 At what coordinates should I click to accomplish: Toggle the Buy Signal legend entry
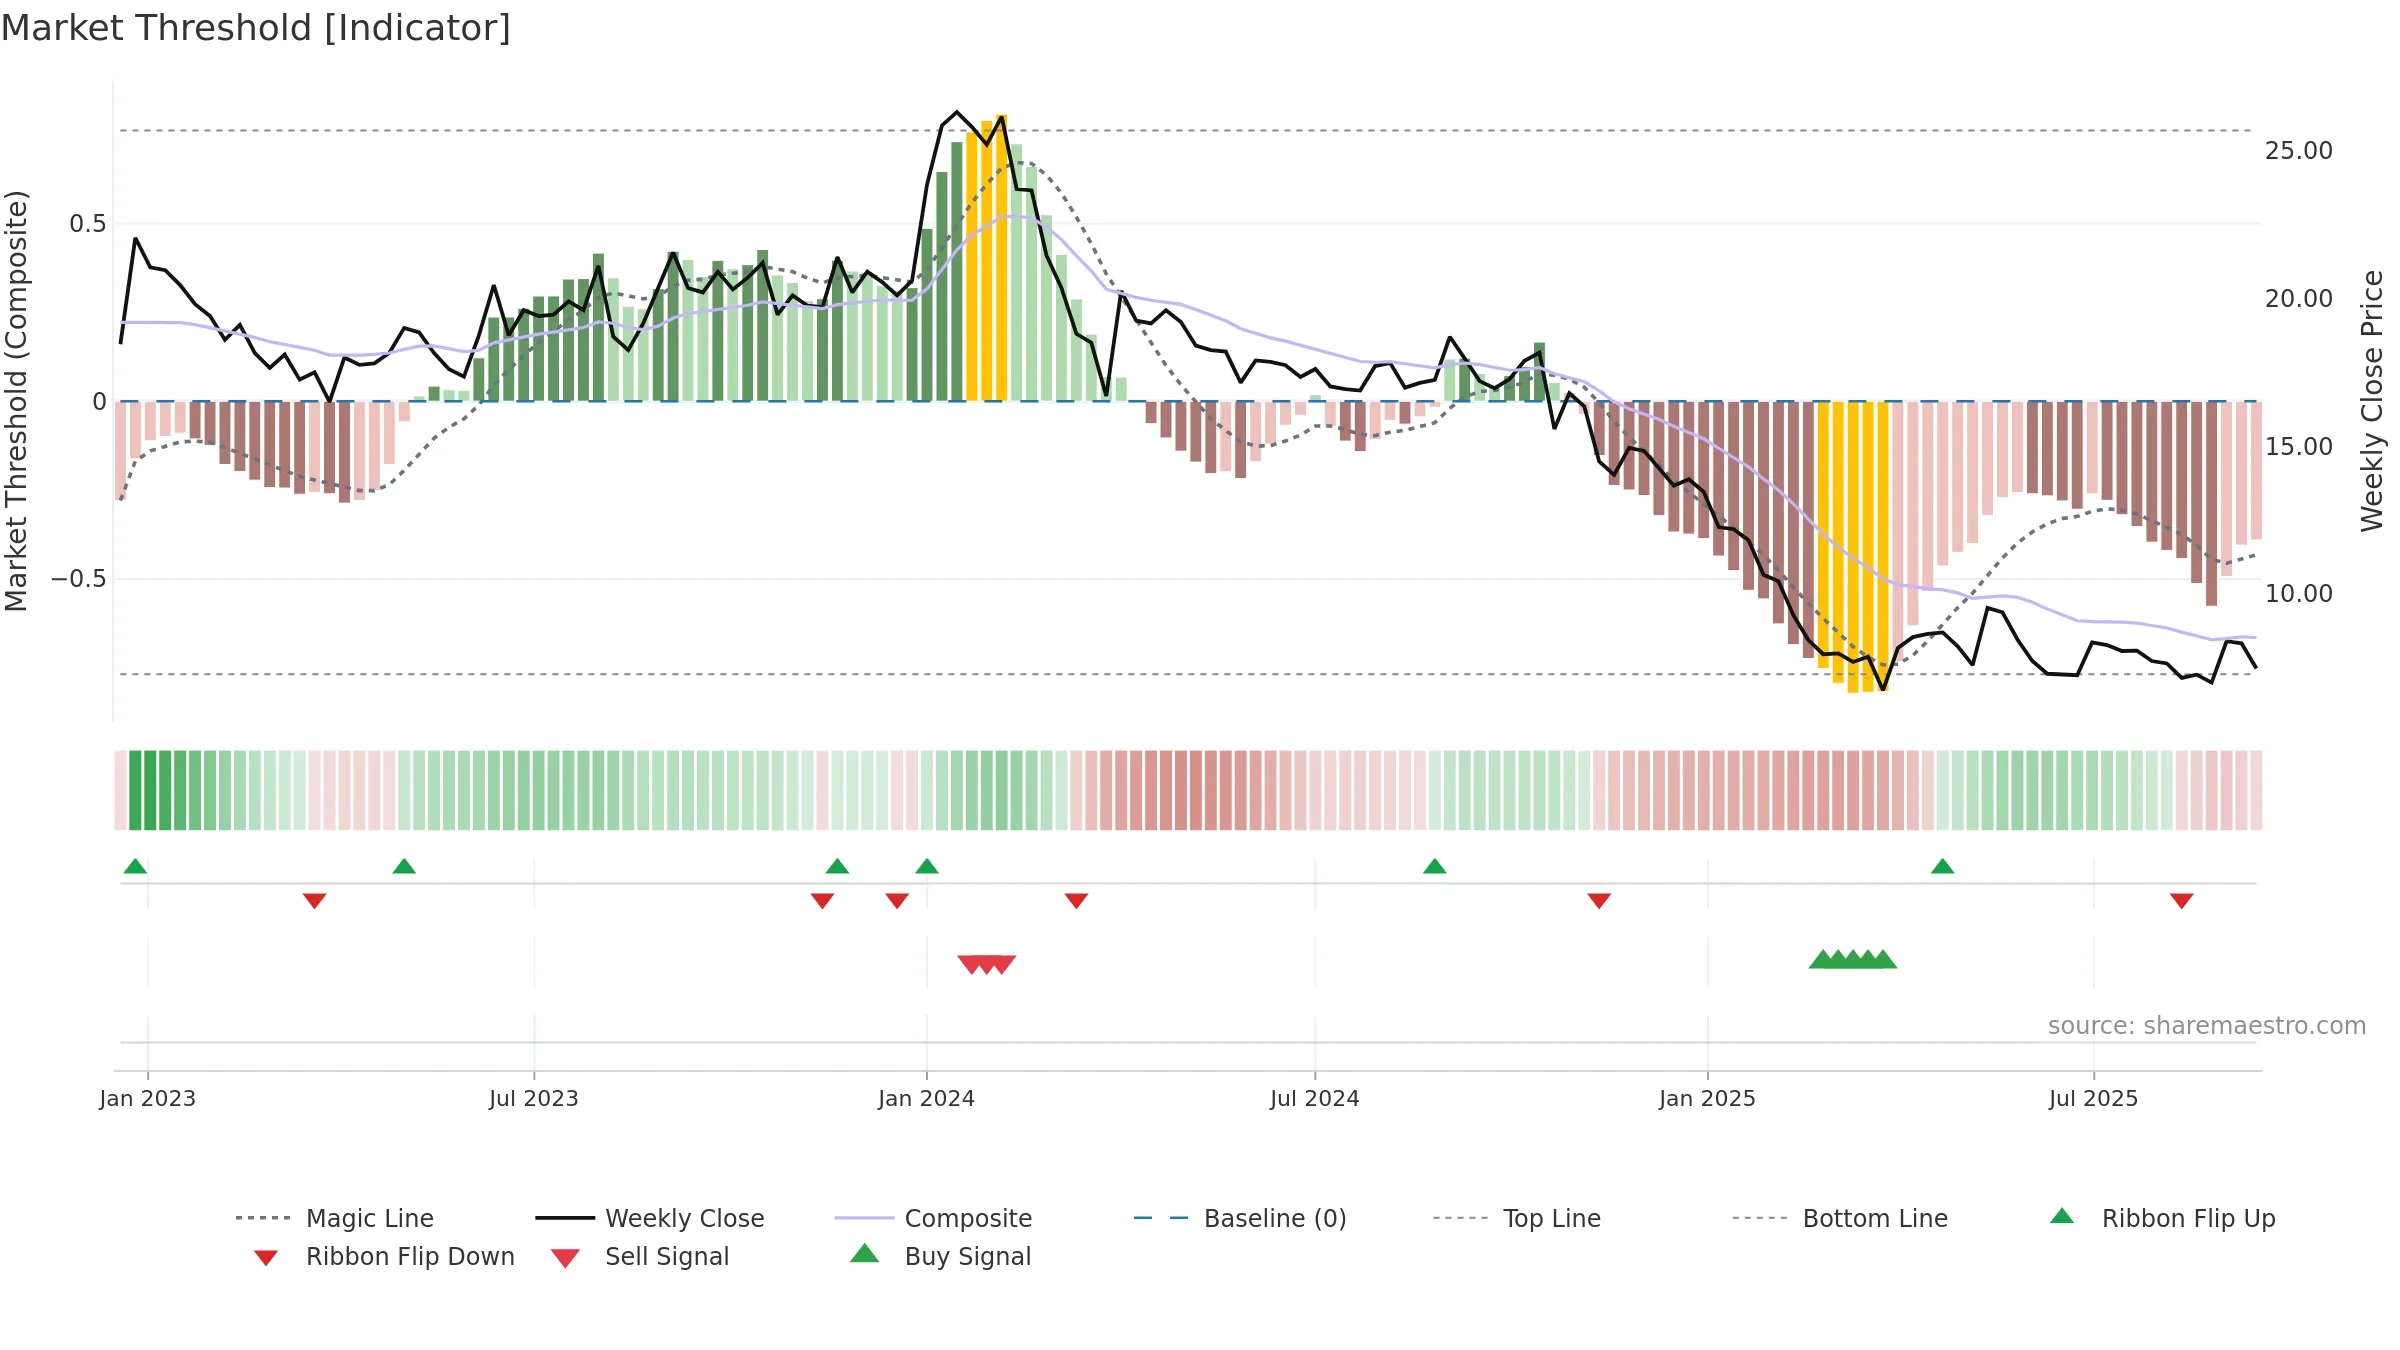[940, 1256]
